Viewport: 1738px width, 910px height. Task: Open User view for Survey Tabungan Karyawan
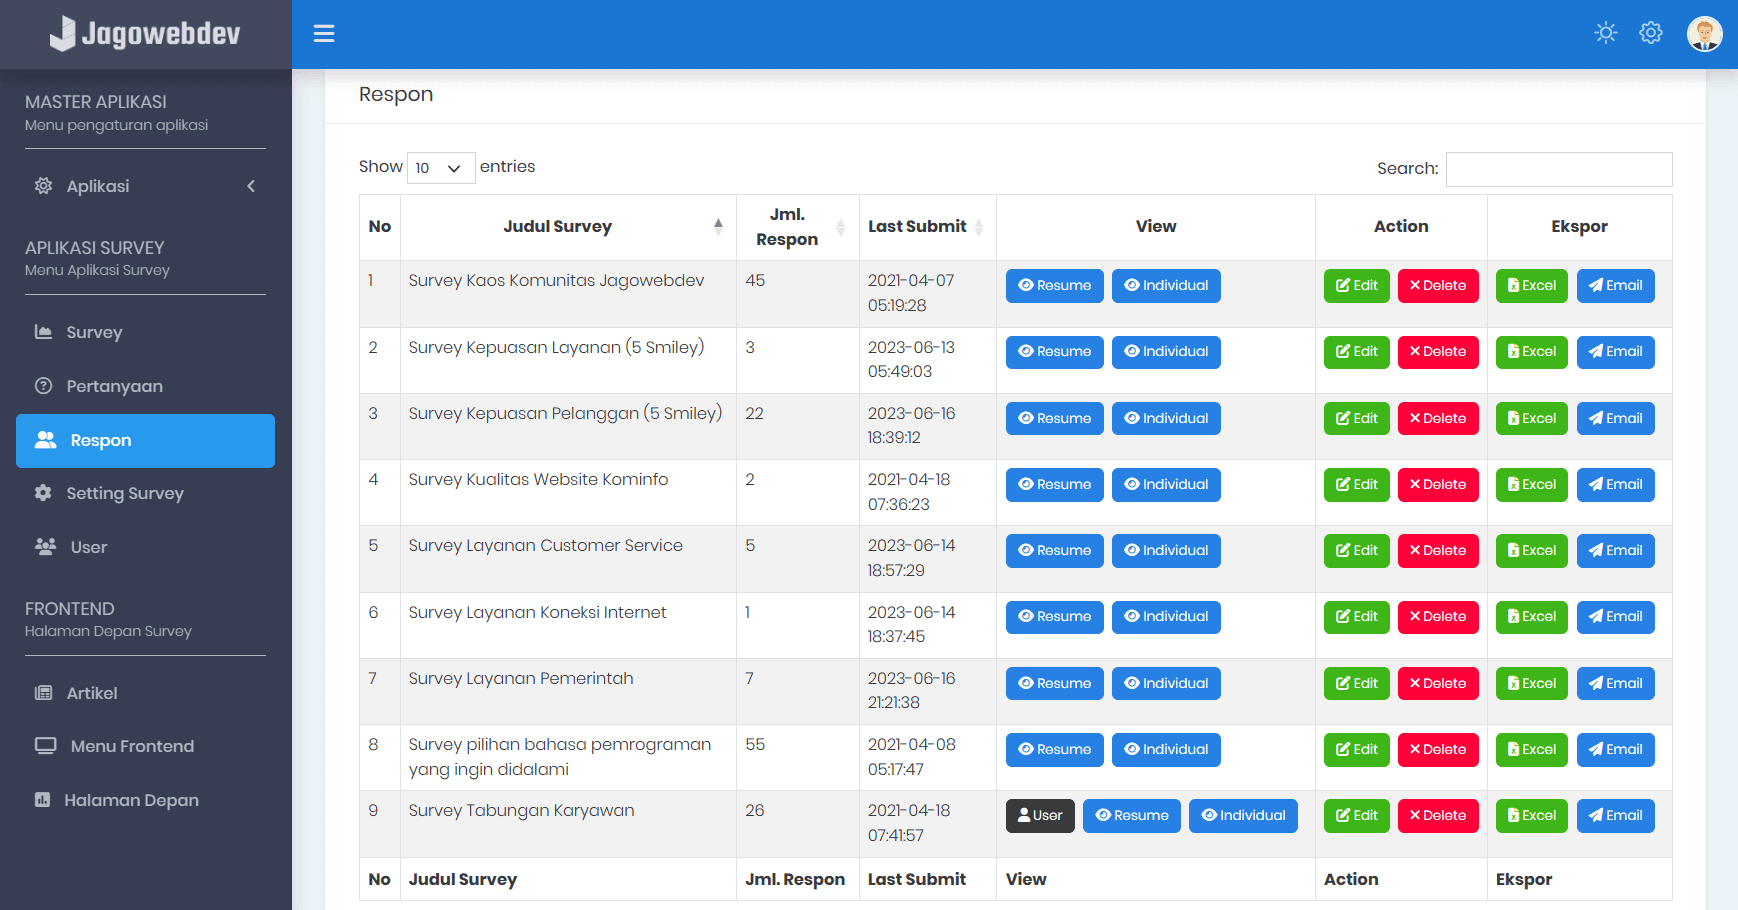coord(1040,816)
